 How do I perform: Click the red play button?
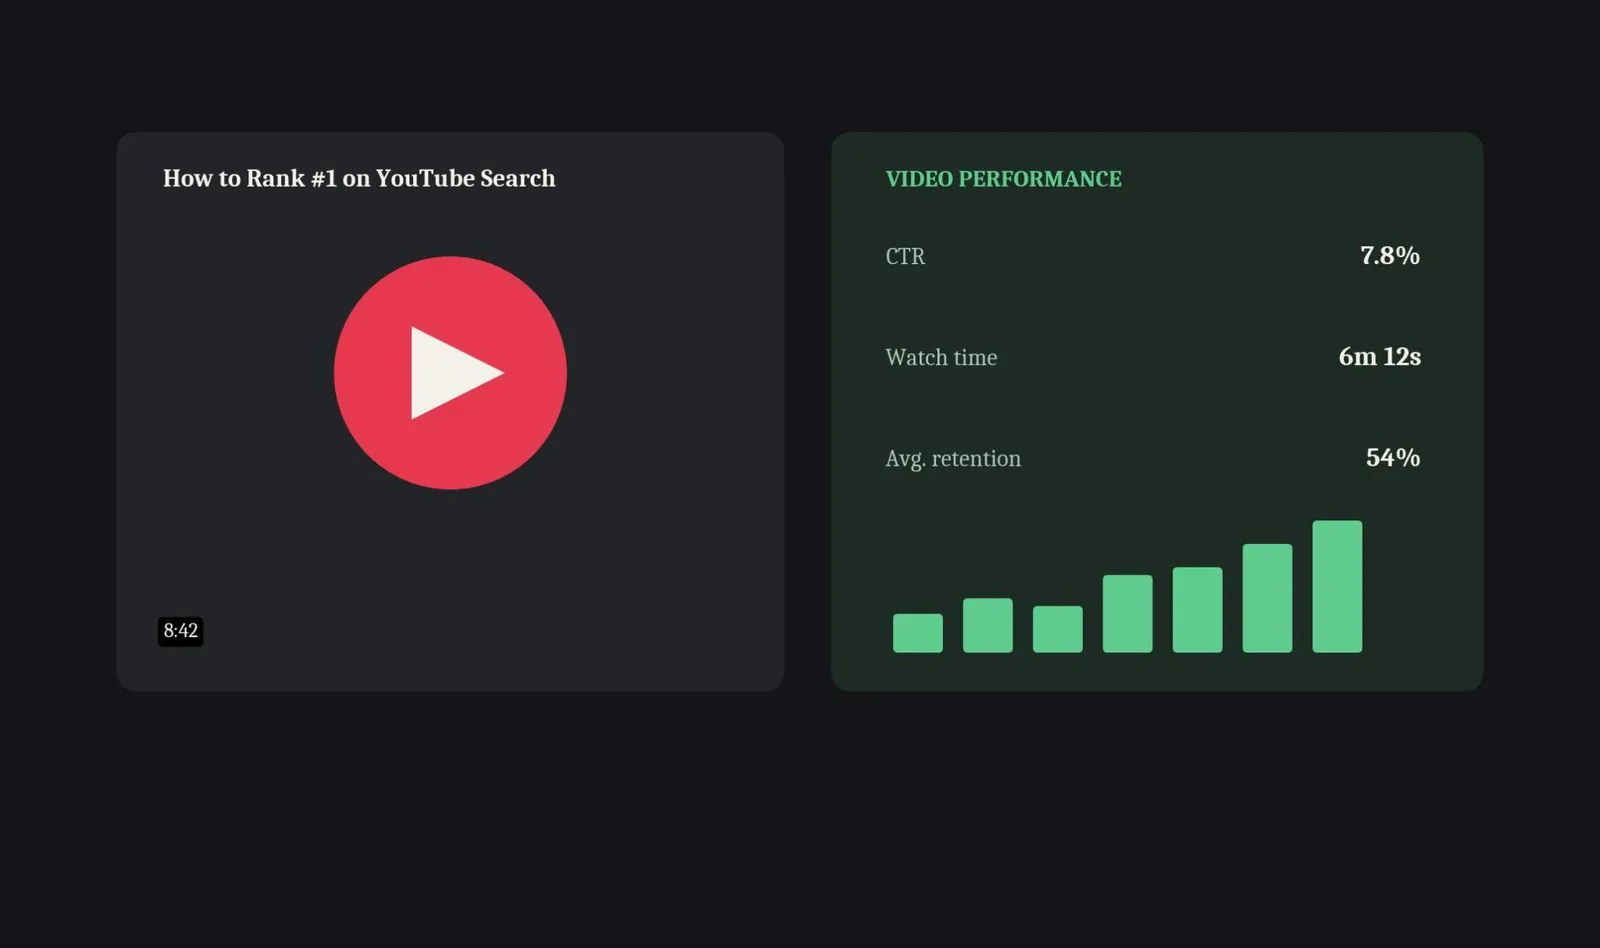tap(450, 373)
